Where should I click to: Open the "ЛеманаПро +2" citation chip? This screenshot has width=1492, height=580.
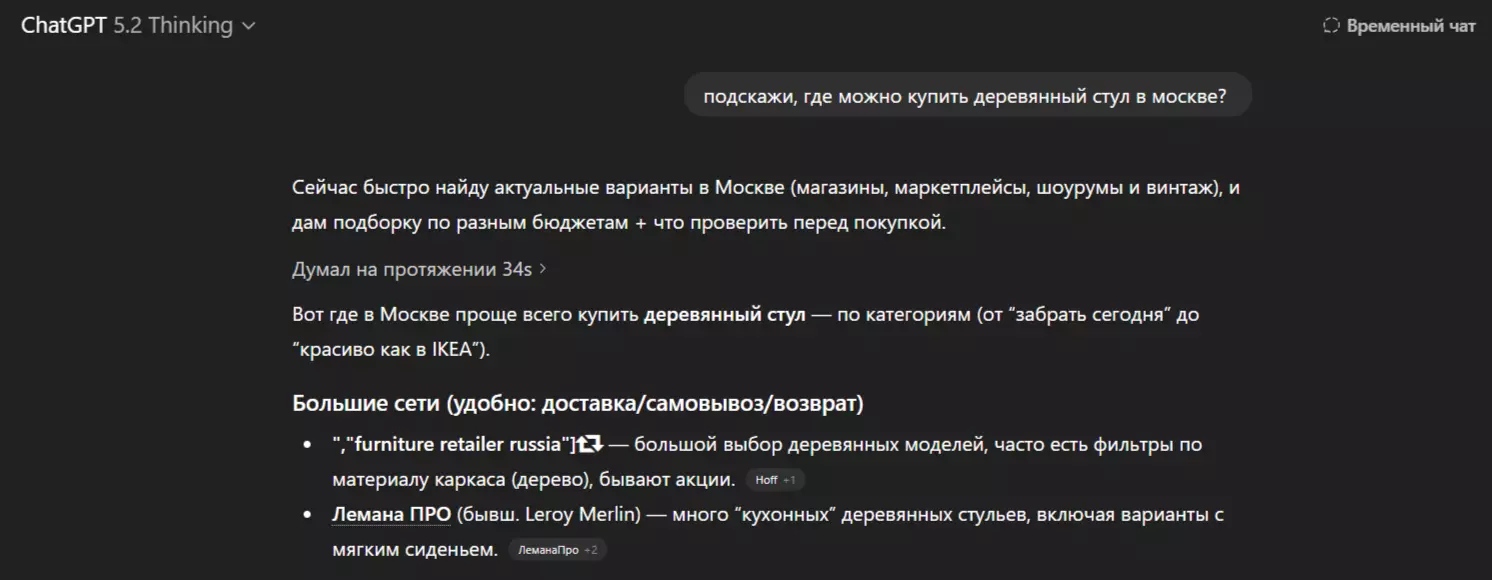pyautogui.click(x=557, y=549)
